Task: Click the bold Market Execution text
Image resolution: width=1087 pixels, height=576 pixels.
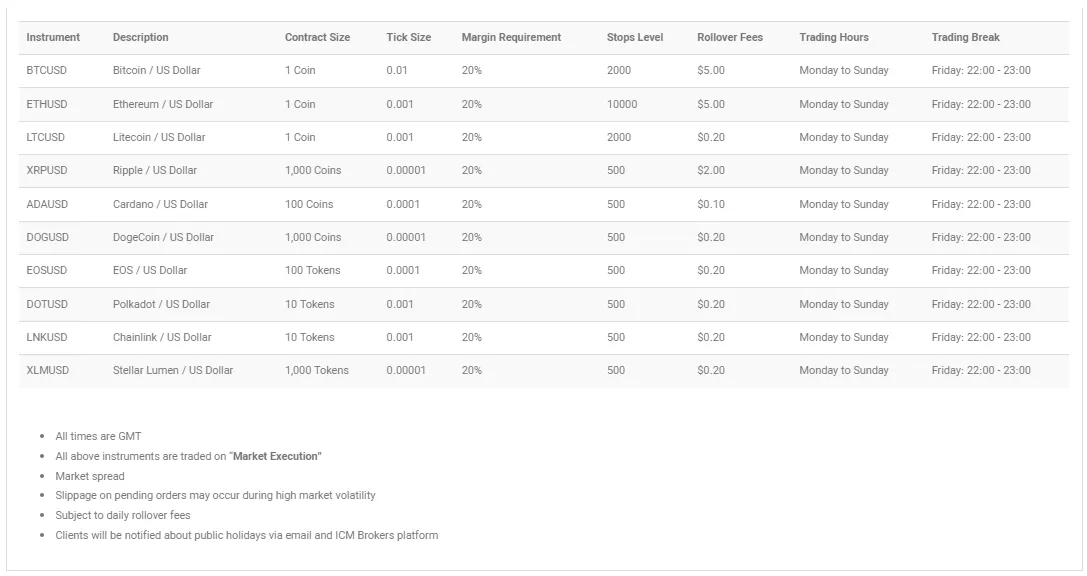Action: point(276,456)
